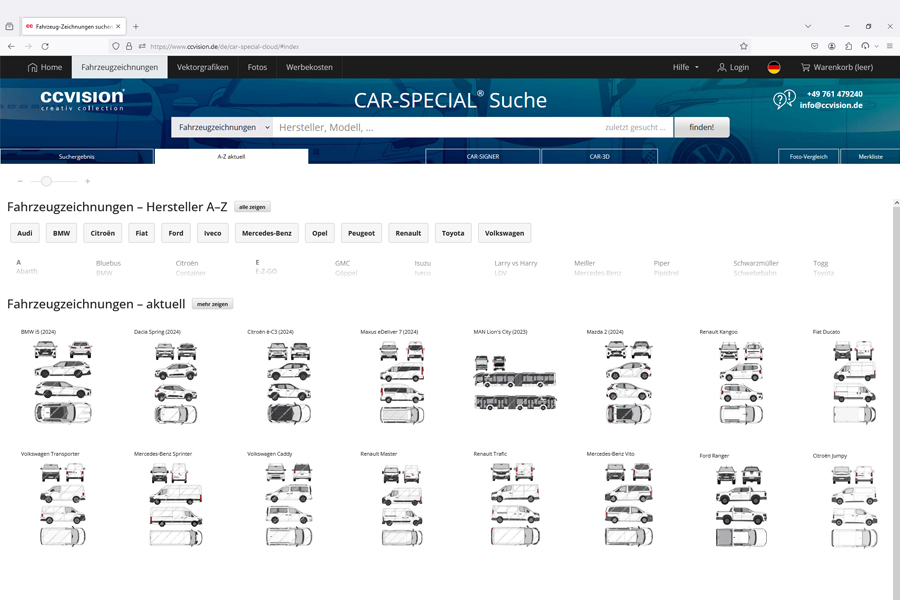The image size is (900, 600).
Task: Open the Foto-Vergleich tab
Action: click(x=808, y=157)
